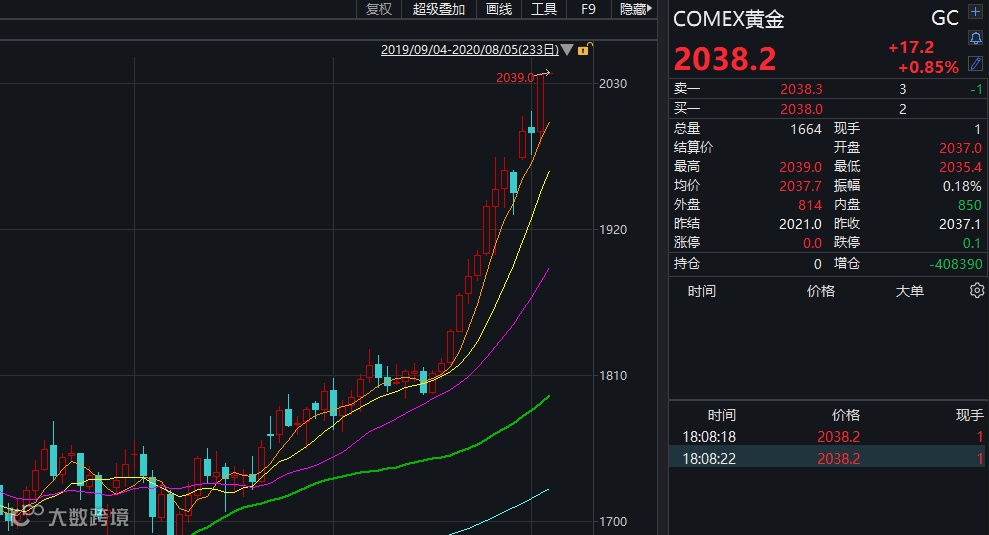This screenshot has width=989, height=535.
Task: Click the 总量 value 1664
Action: pyautogui.click(x=805, y=129)
